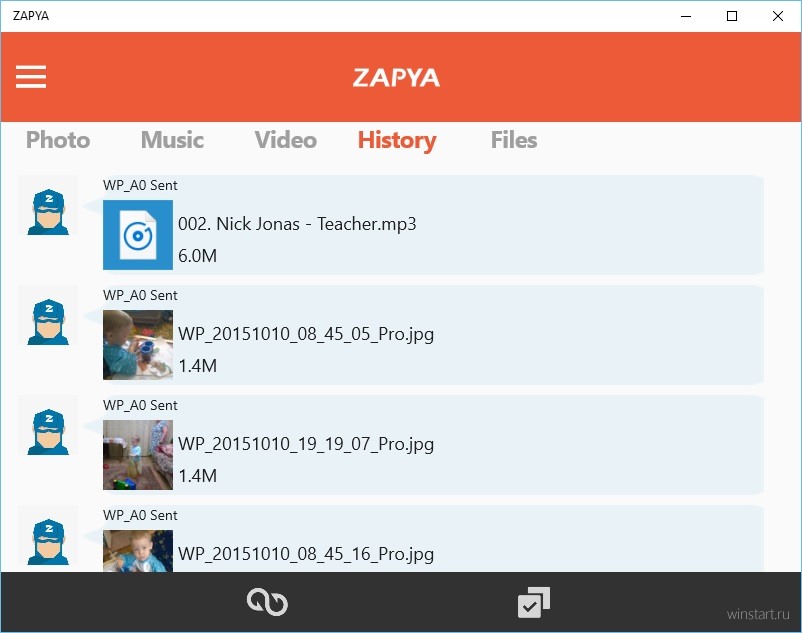Select the History tab

[397, 141]
